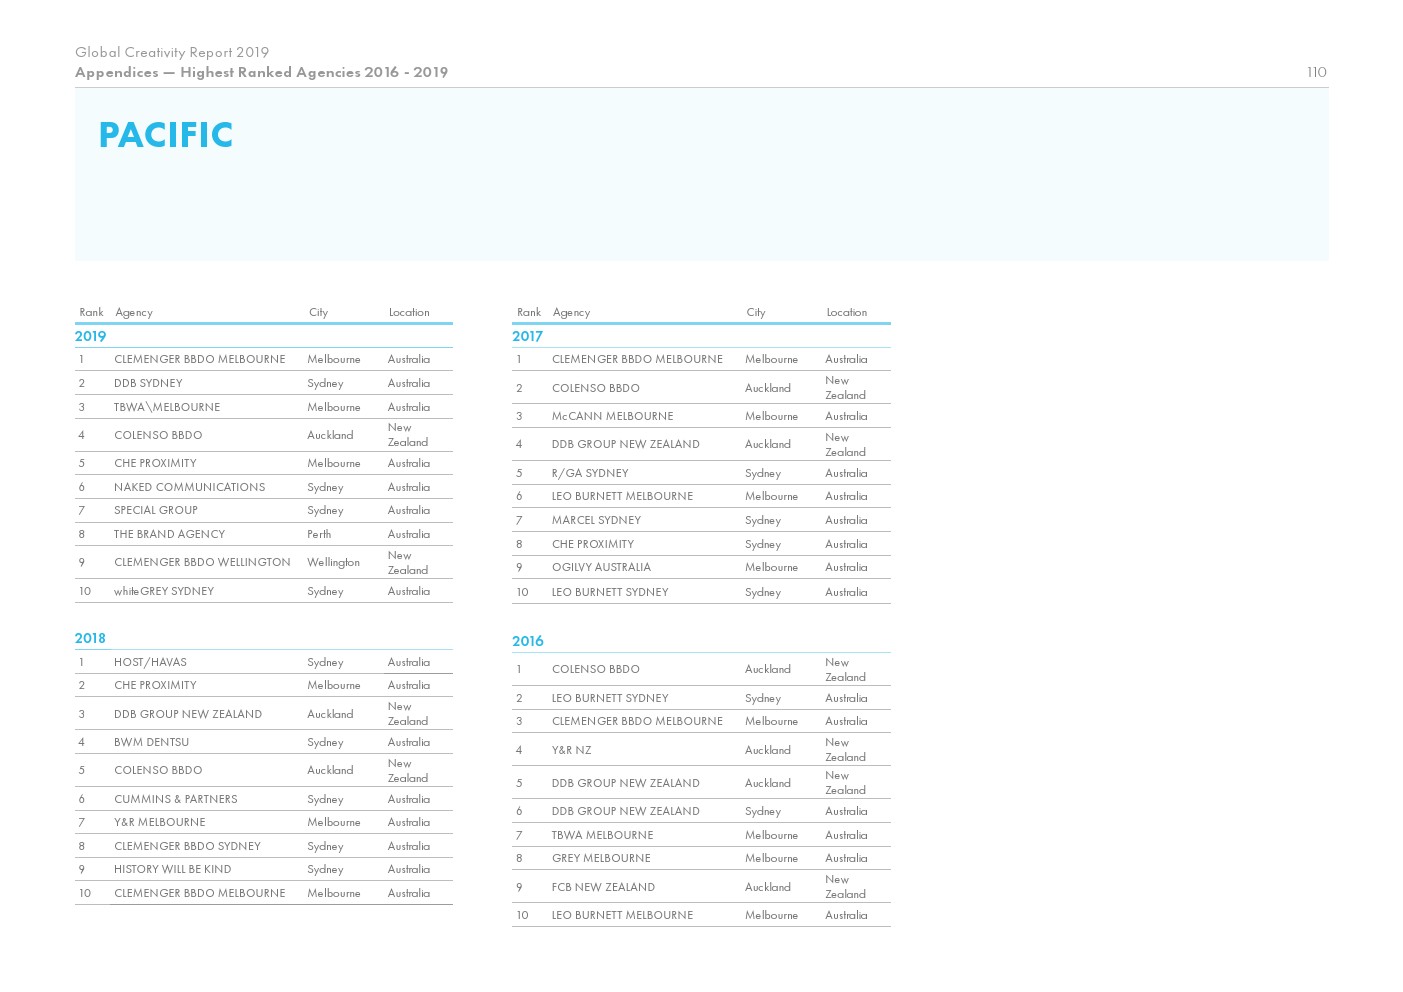Select the 'Agency' column header above the 2019 table

134,312
